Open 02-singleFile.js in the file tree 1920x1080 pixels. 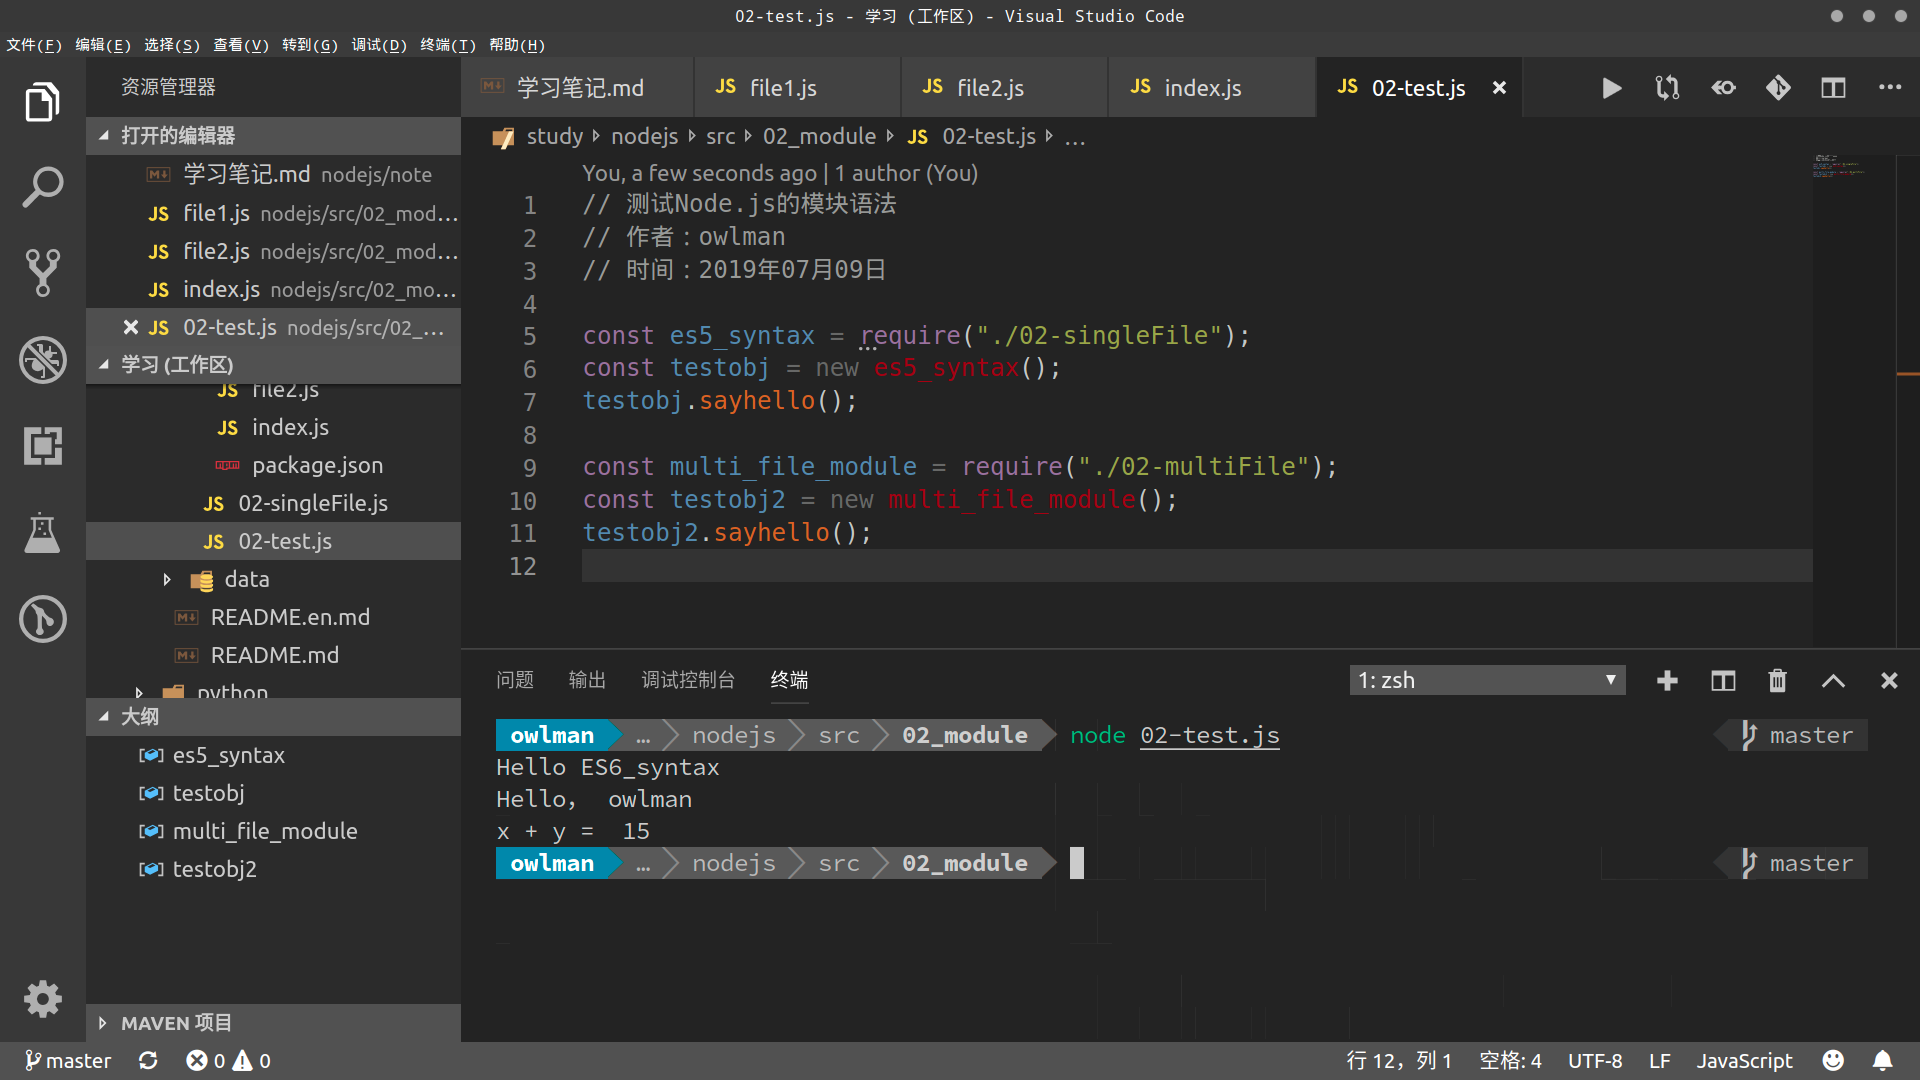[273, 503]
